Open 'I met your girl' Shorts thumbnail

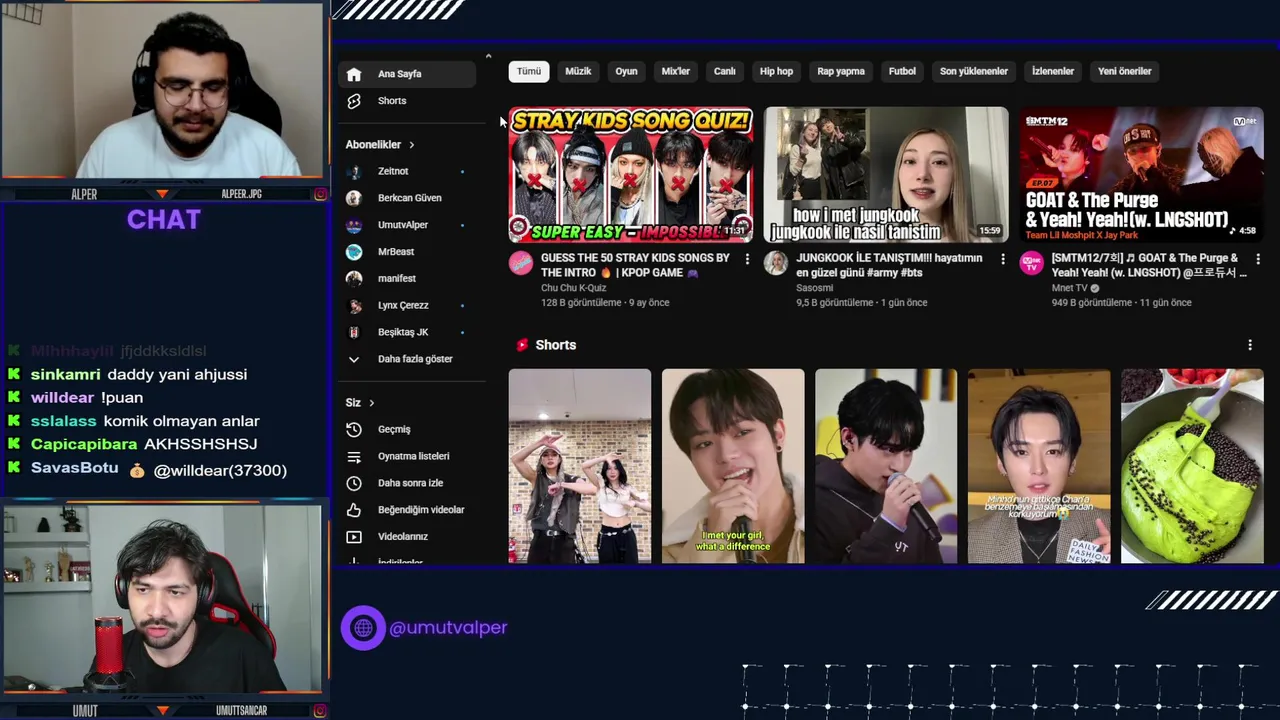733,466
